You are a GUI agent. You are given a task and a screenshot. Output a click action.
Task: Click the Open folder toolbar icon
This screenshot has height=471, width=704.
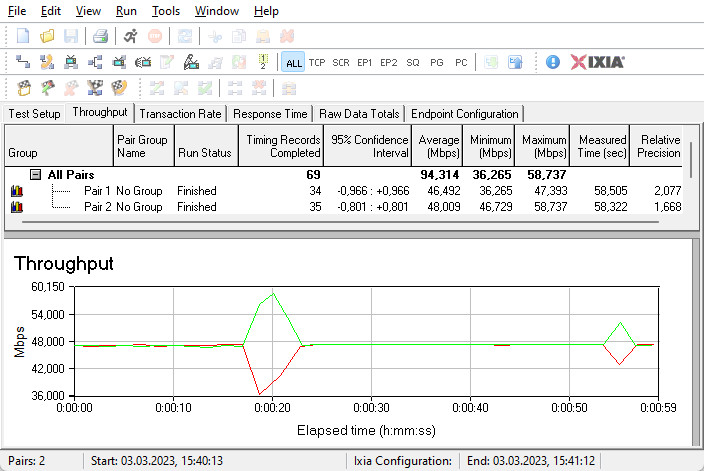click(x=47, y=36)
